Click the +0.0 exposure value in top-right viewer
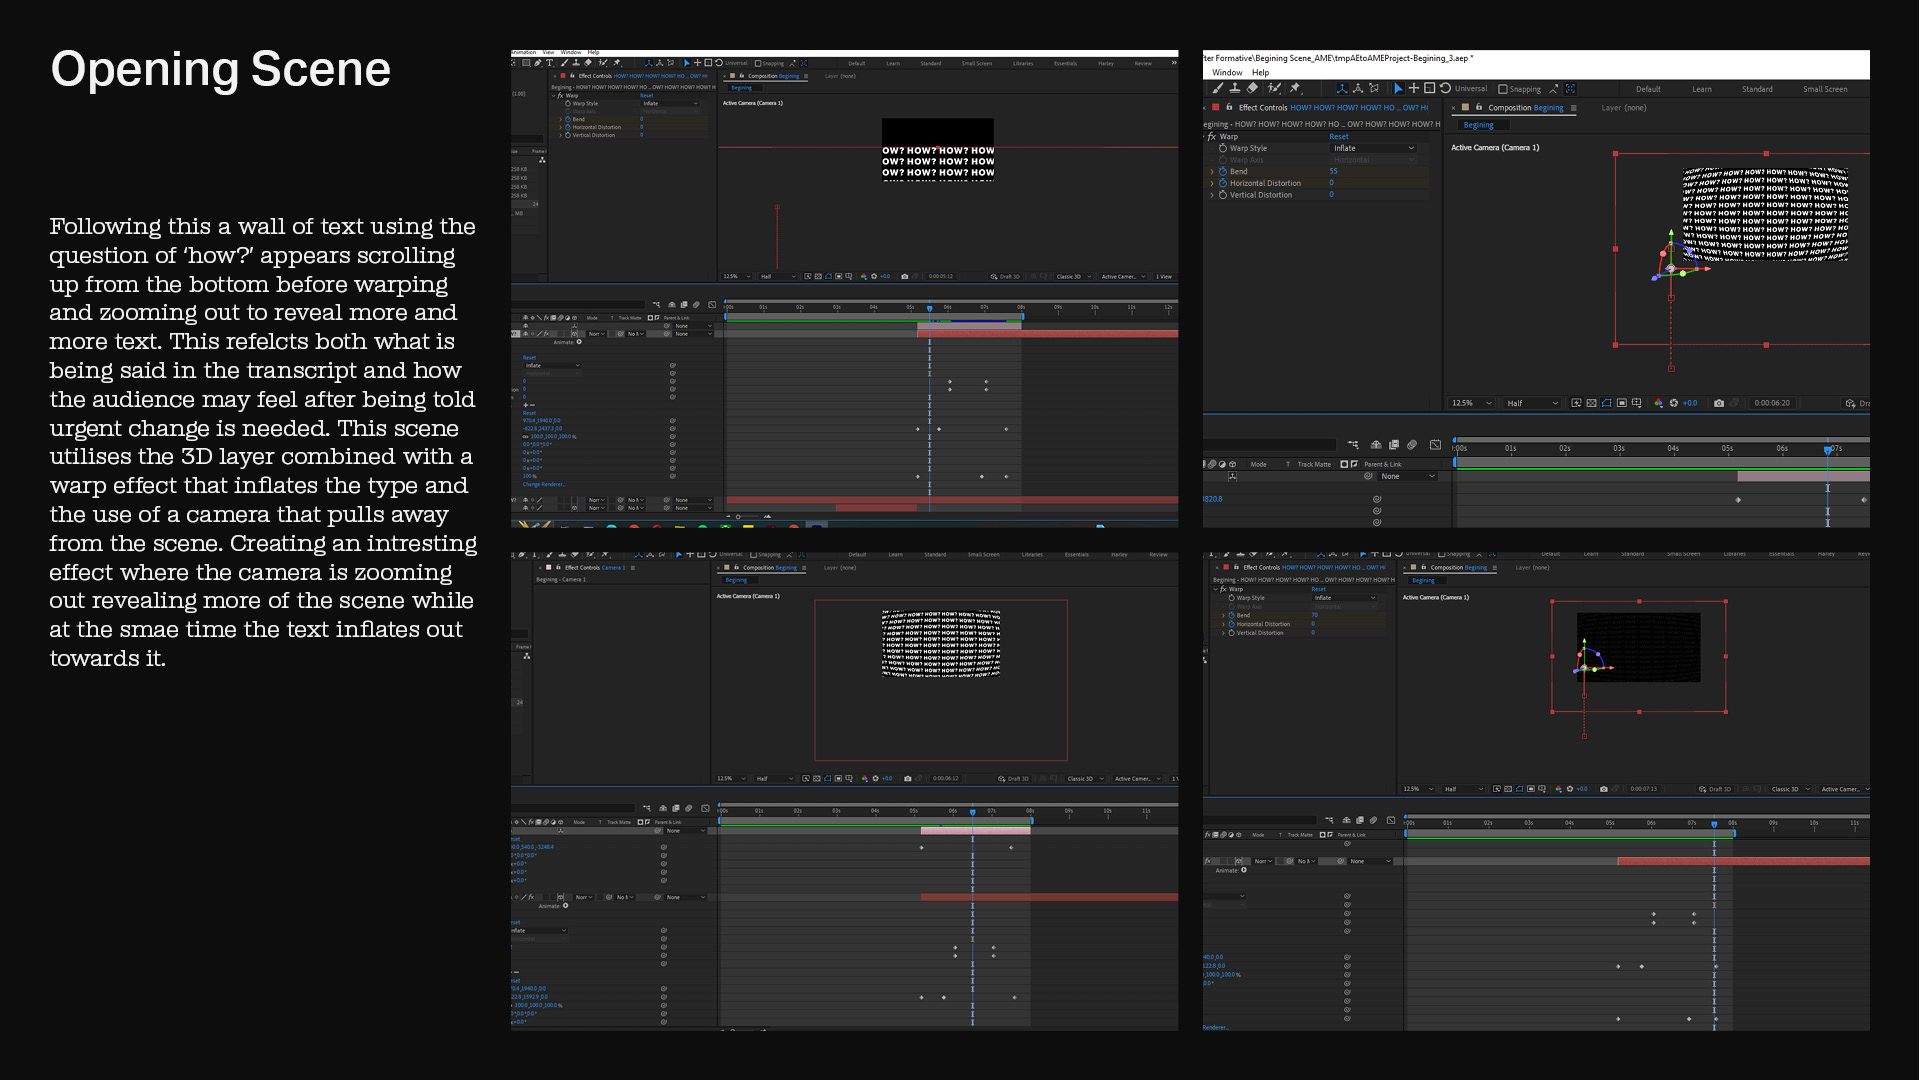 pyautogui.click(x=1690, y=403)
